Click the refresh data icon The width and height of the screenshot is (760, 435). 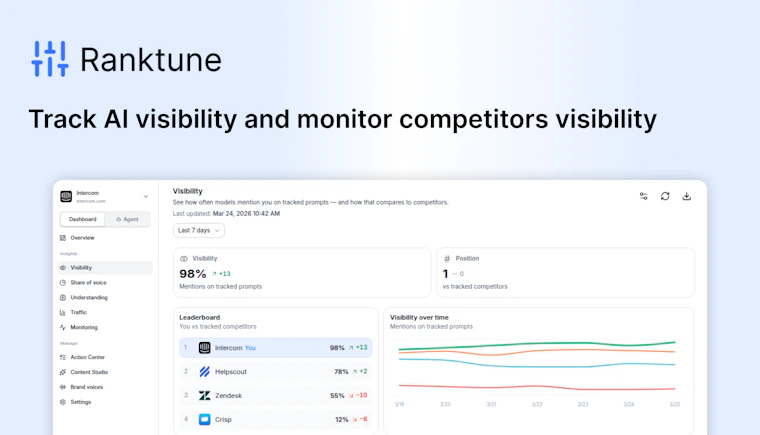tap(665, 196)
